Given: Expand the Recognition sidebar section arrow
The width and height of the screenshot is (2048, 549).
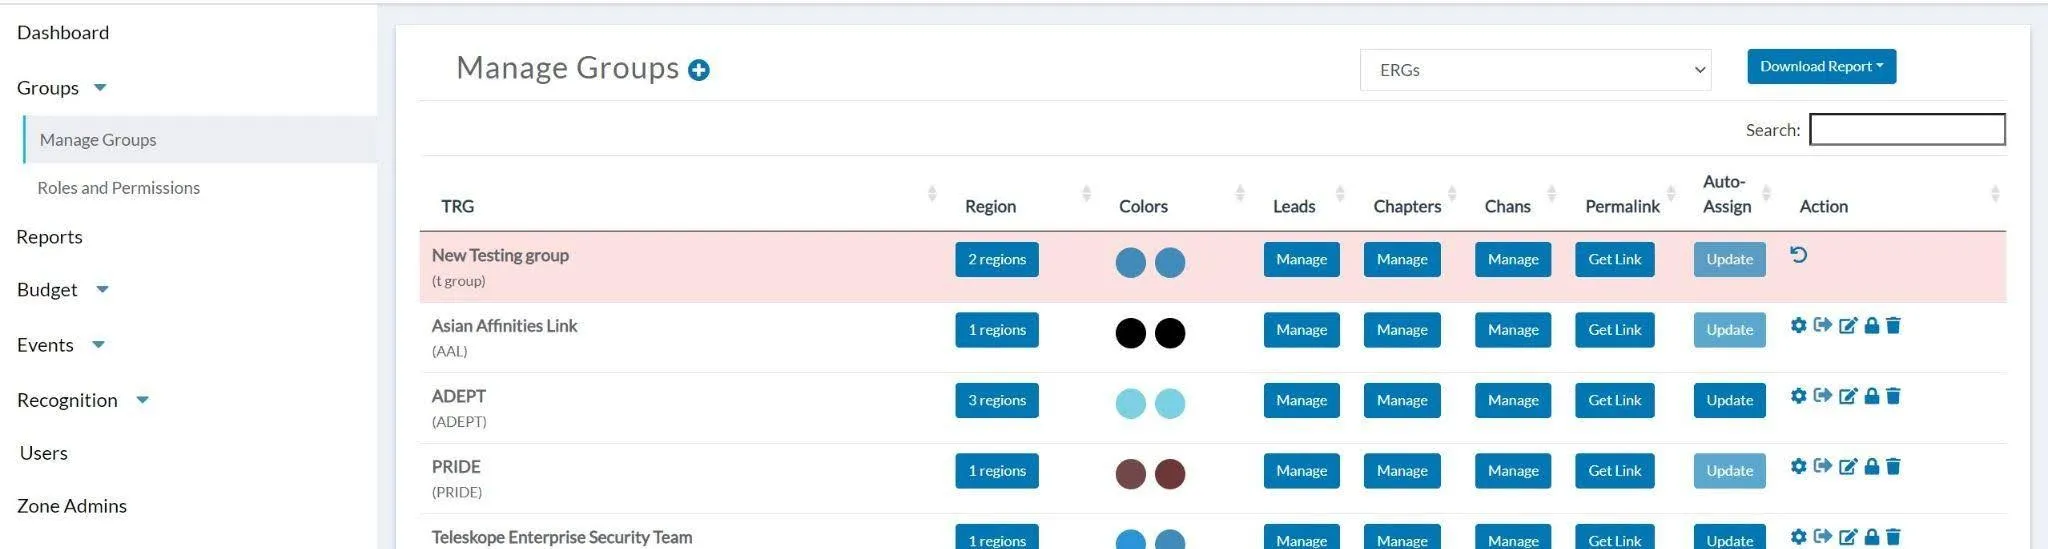Looking at the screenshot, I should click(142, 400).
